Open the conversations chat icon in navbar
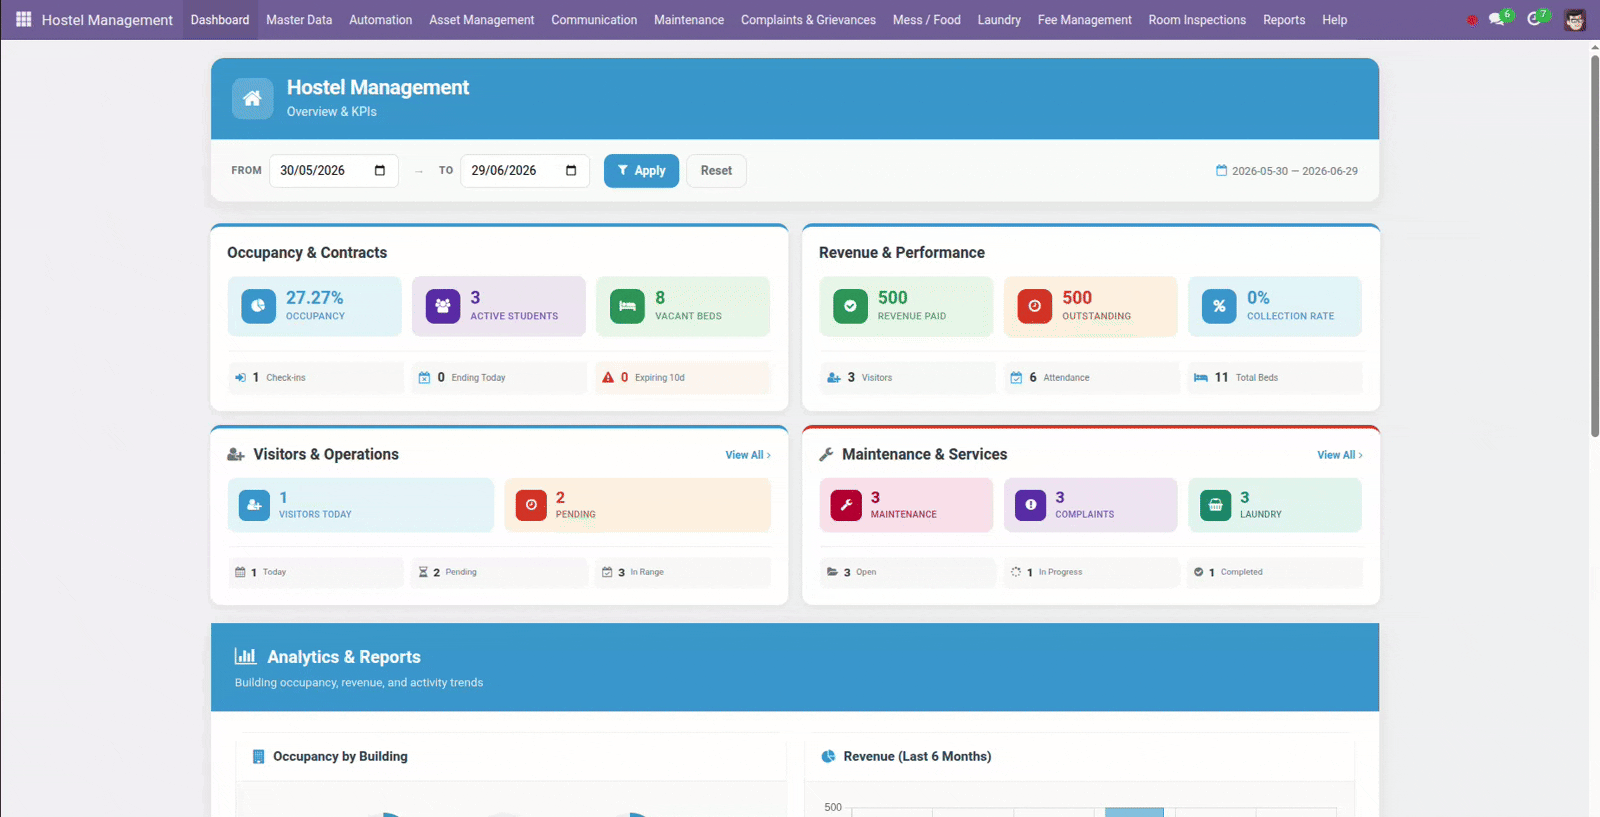This screenshot has width=1600, height=817. point(1497,19)
